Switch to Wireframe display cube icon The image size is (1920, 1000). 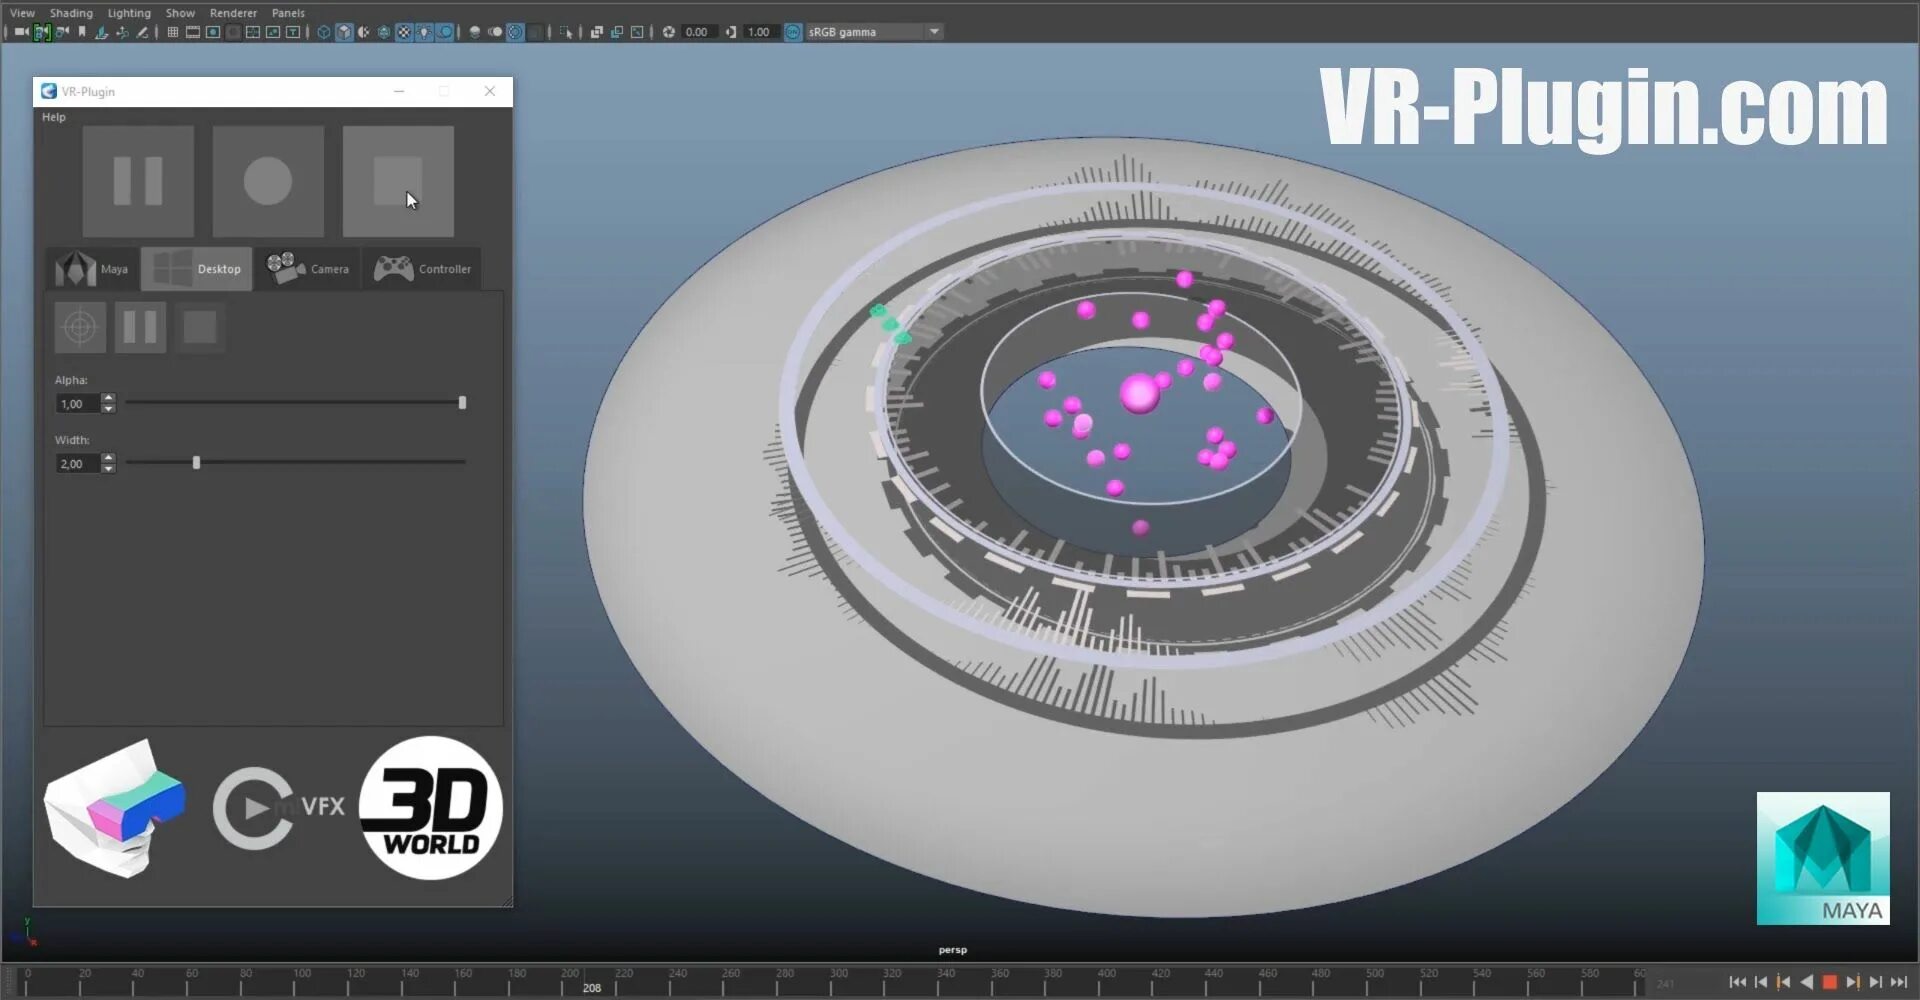click(324, 32)
